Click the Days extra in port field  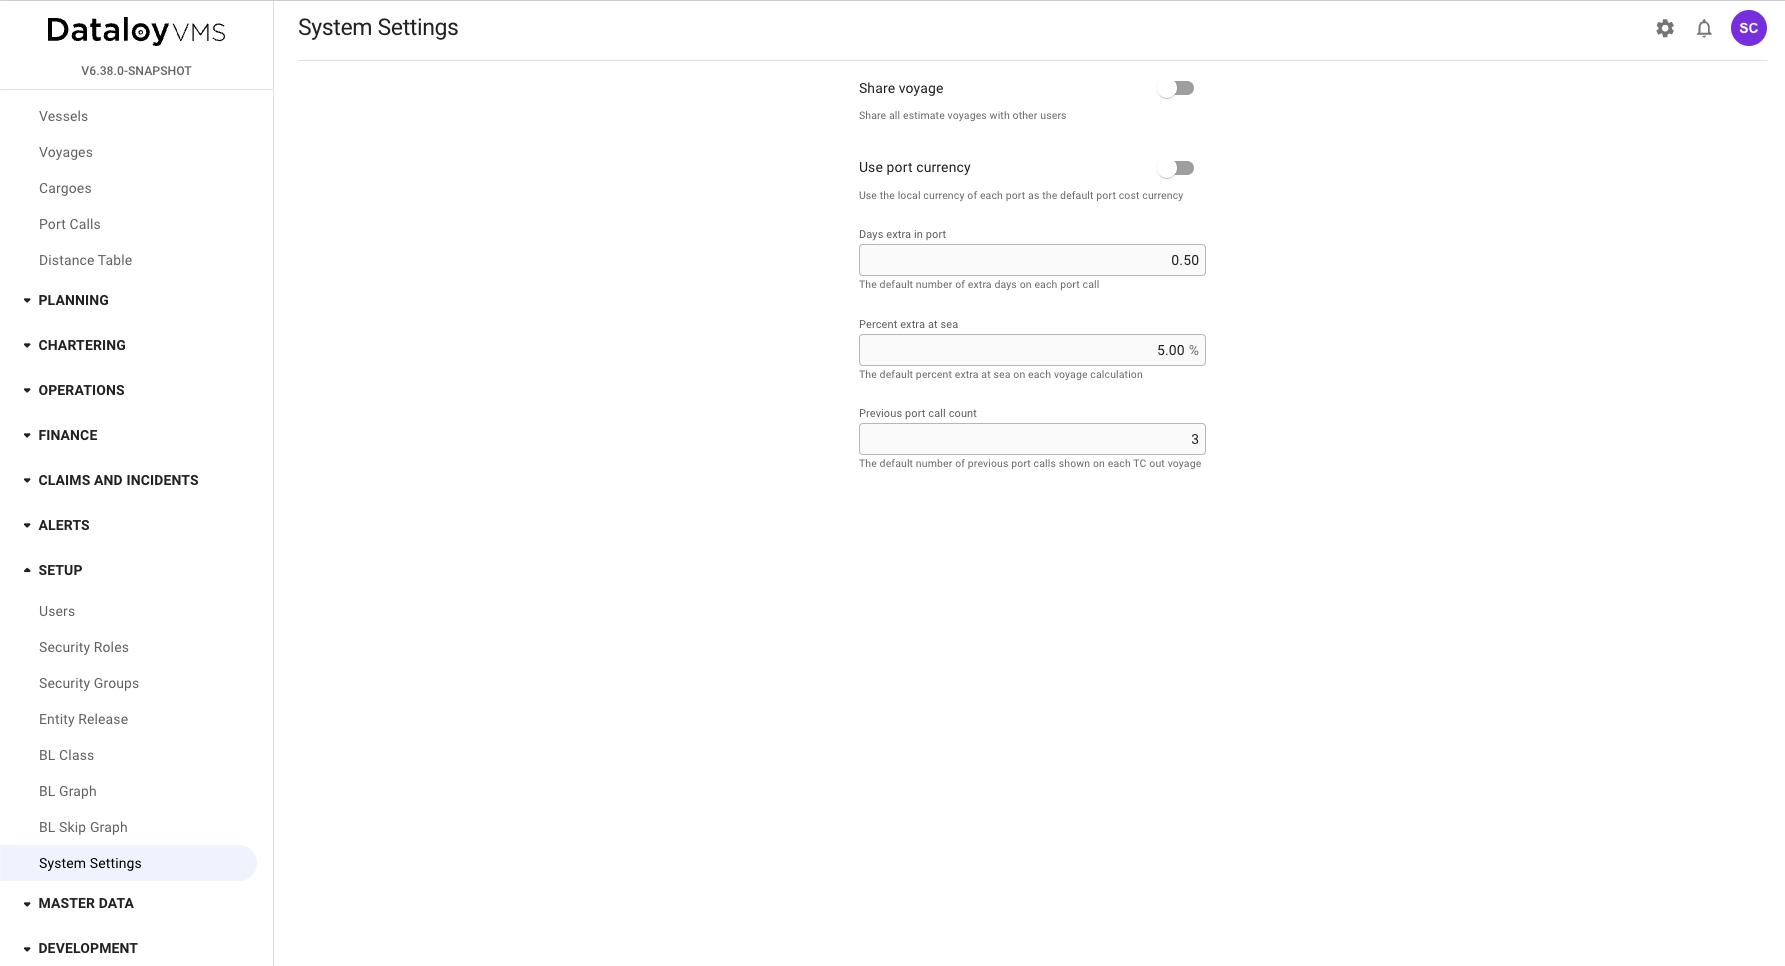pos(1031,260)
